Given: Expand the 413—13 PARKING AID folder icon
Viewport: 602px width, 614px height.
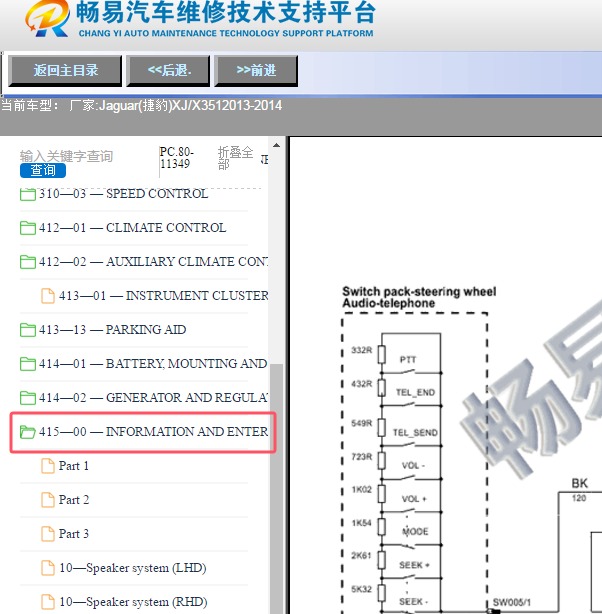Looking at the screenshot, I should (28, 330).
